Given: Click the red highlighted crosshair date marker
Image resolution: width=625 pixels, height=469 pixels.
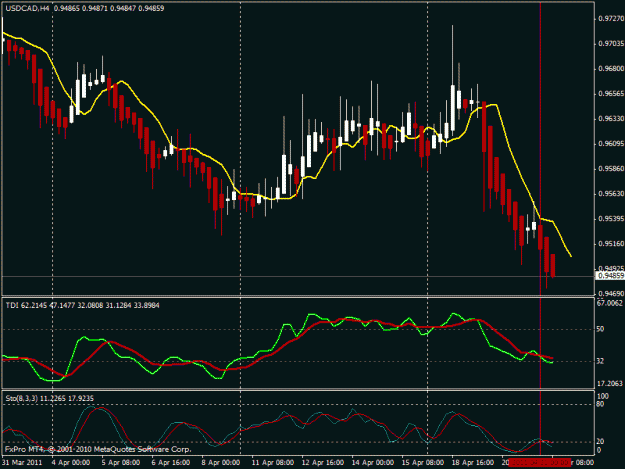Looking at the screenshot, I should (x=540, y=463).
